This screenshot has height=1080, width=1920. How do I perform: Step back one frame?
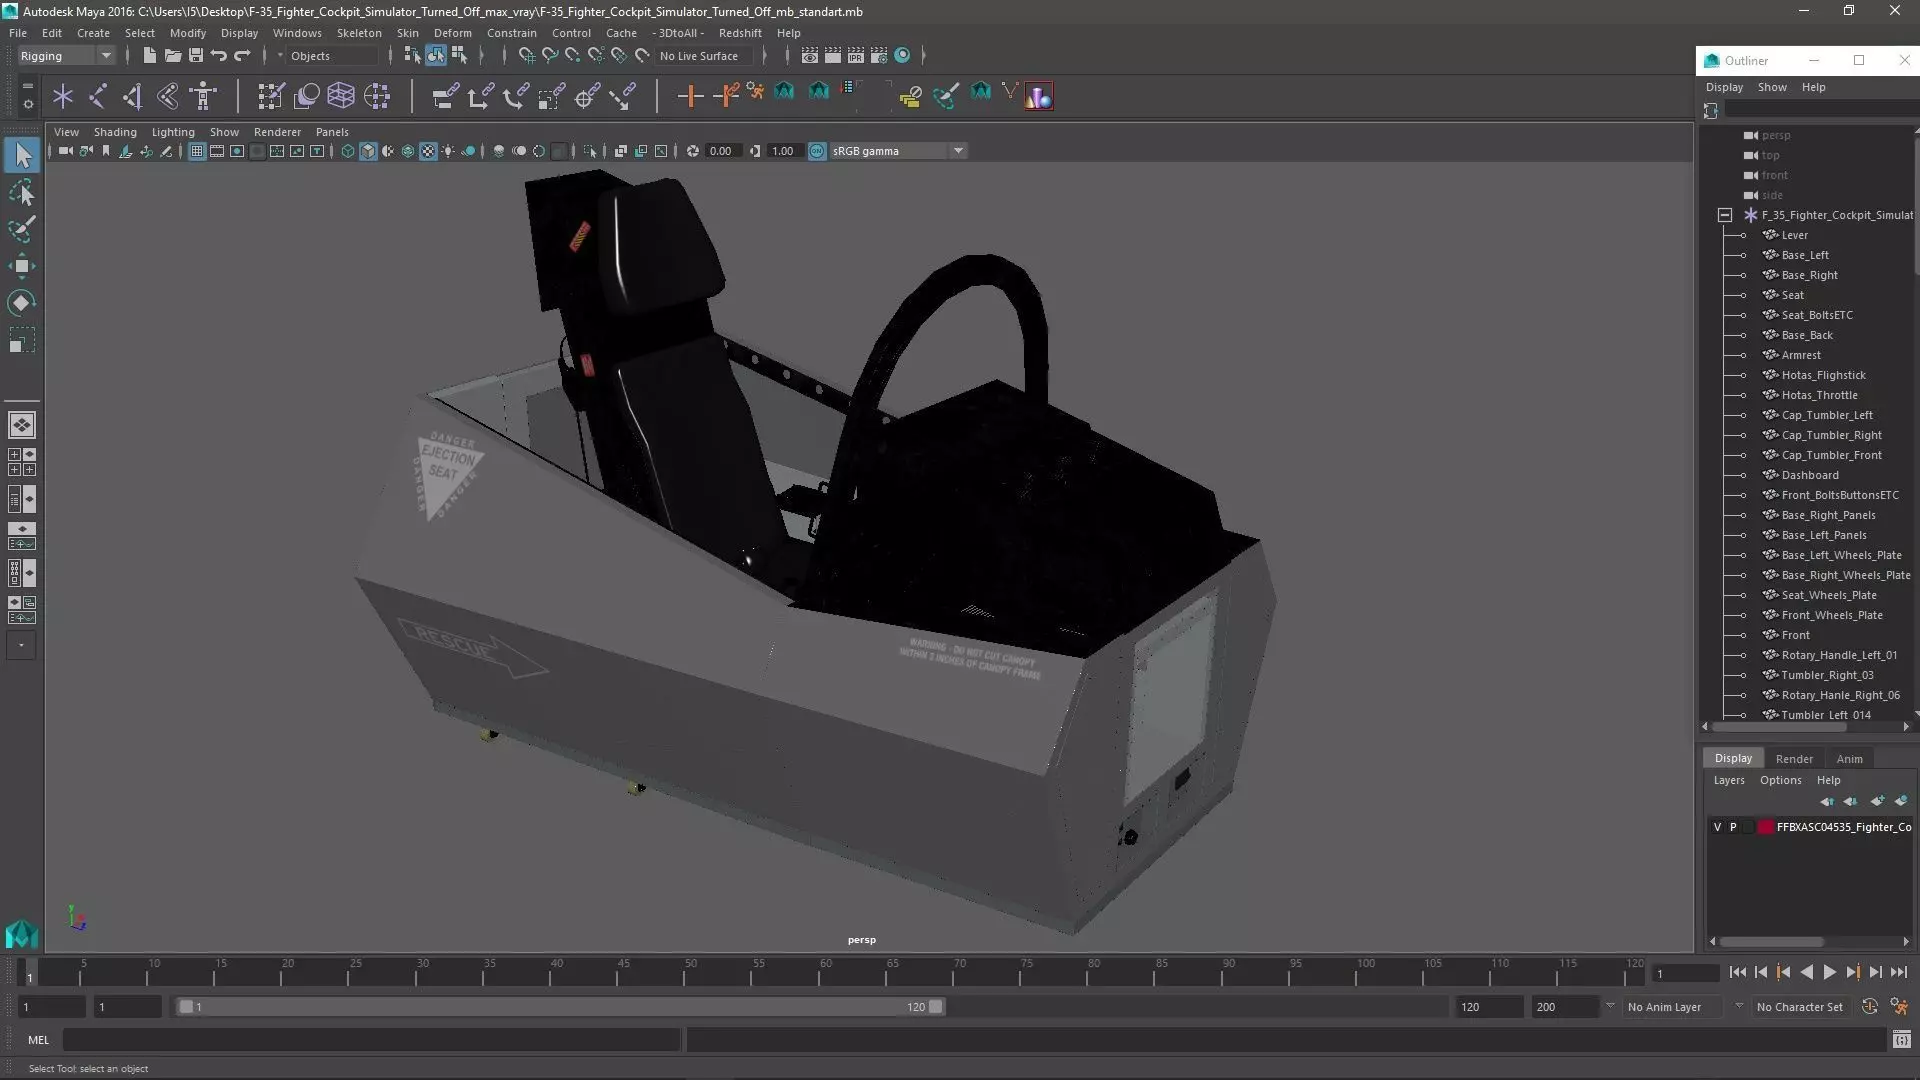(x=1761, y=972)
